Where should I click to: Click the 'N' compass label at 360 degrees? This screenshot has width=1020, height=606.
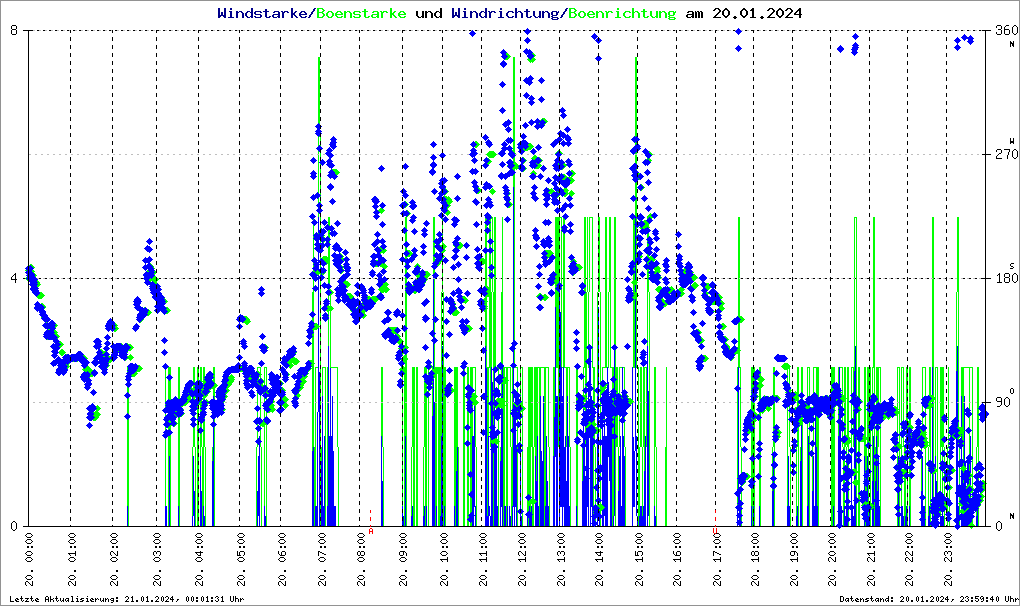pyautogui.click(x=1012, y=43)
